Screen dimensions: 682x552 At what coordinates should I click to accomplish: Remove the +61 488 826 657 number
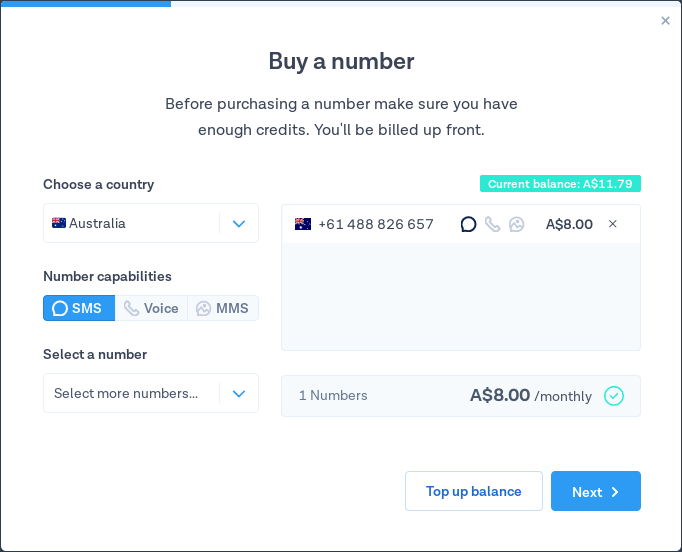coord(612,224)
